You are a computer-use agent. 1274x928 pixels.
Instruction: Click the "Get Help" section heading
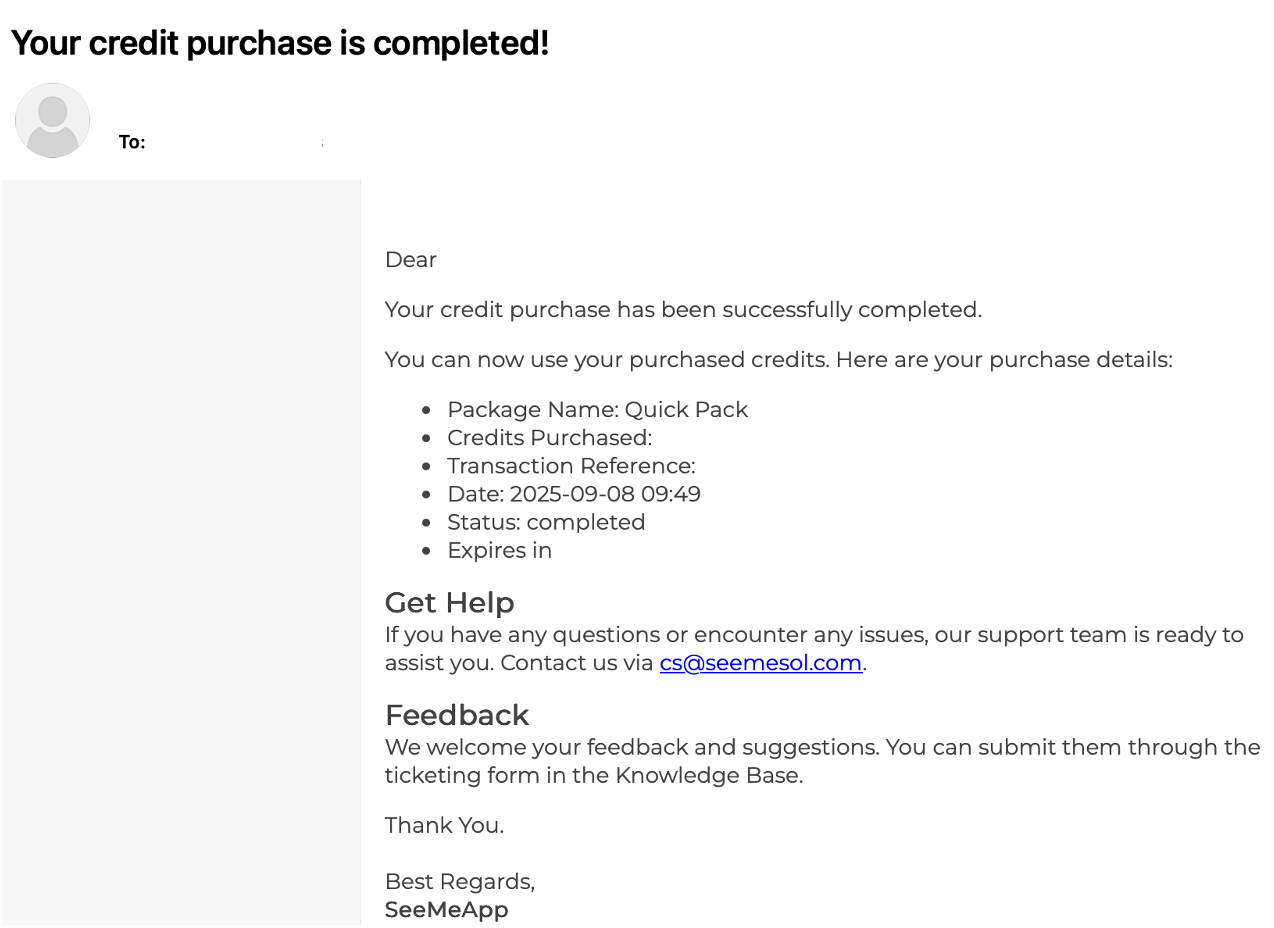click(449, 603)
